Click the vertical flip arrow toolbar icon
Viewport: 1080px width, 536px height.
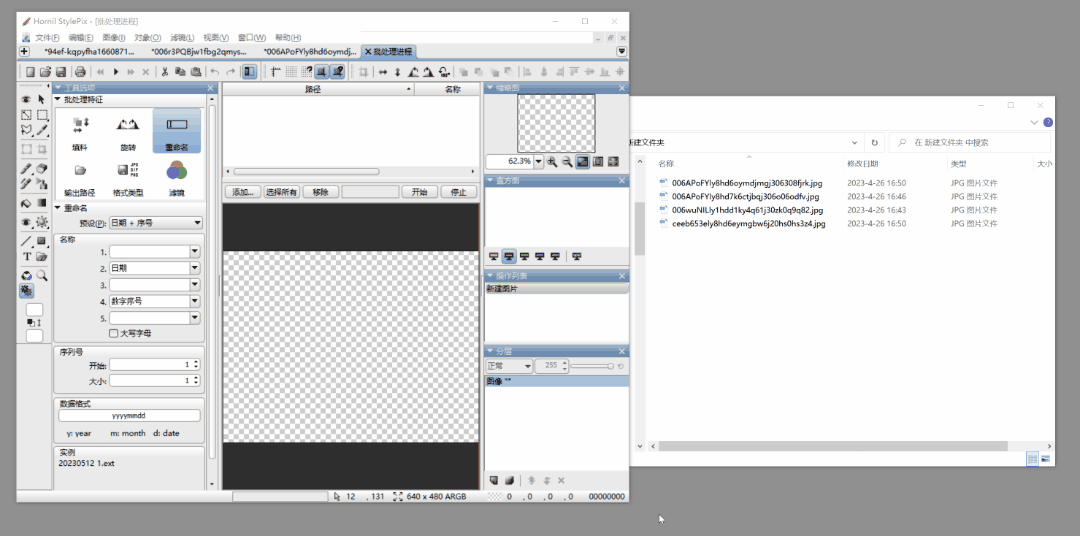397,72
